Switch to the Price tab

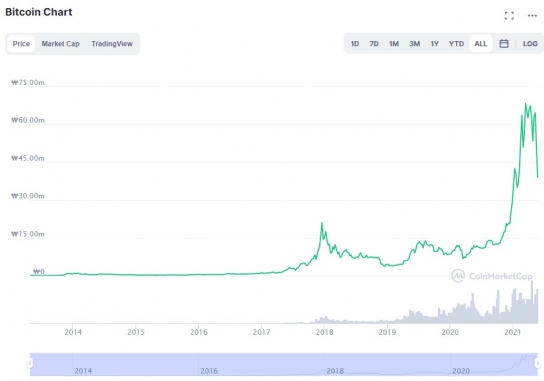coord(21,44)
